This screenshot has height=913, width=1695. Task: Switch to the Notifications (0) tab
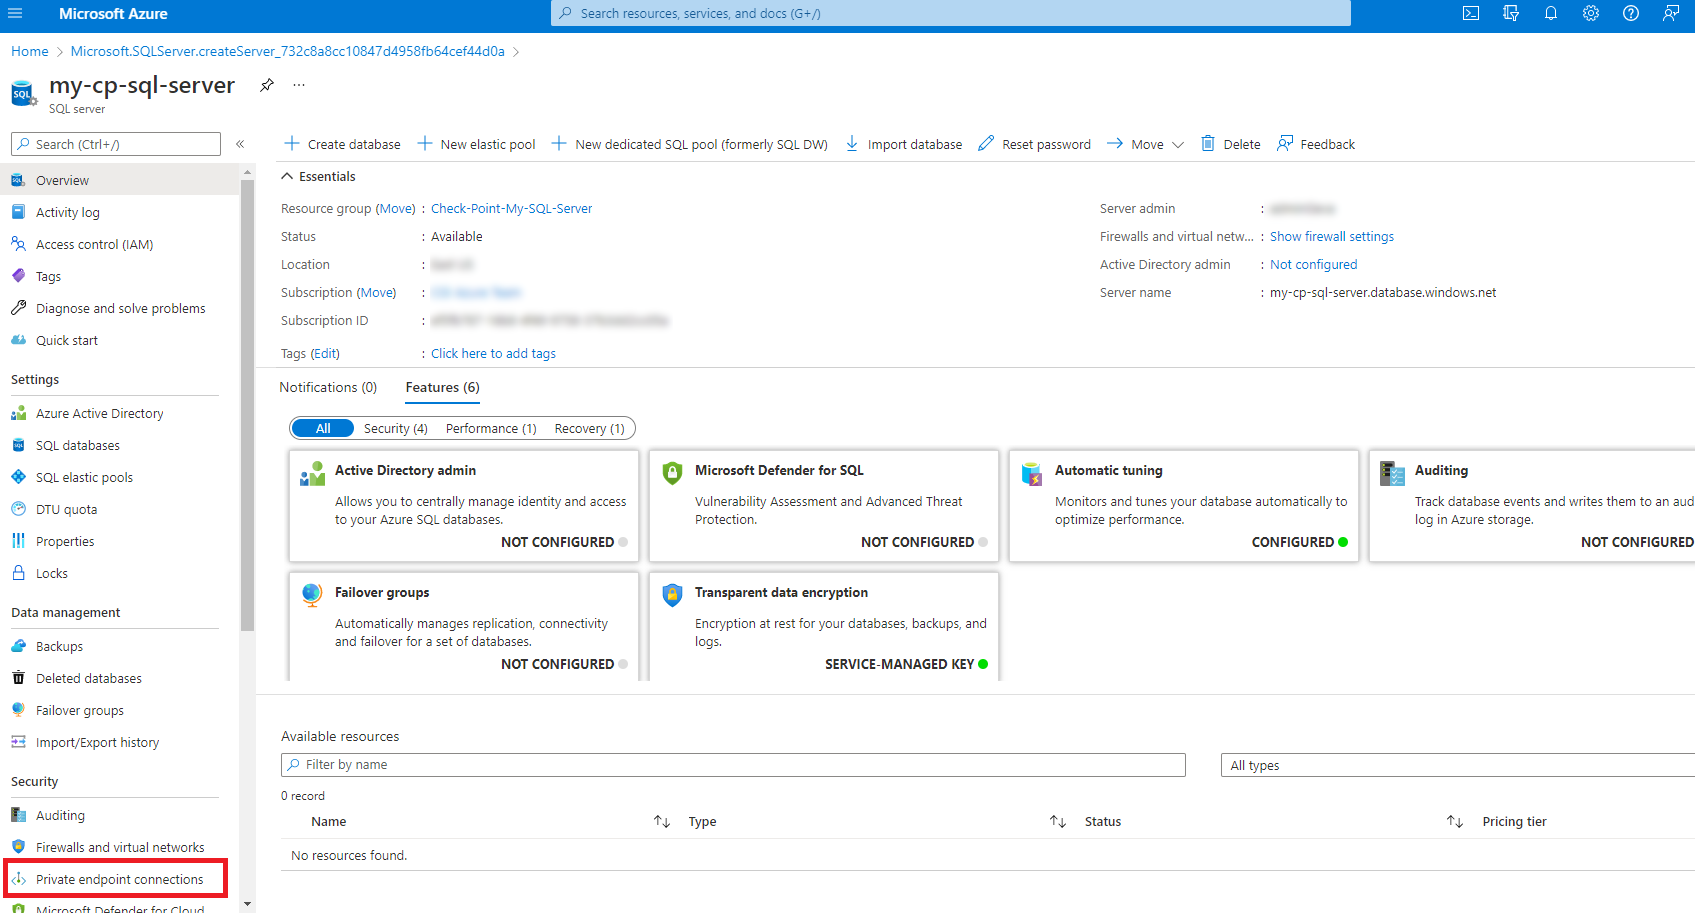coord(328,387)
